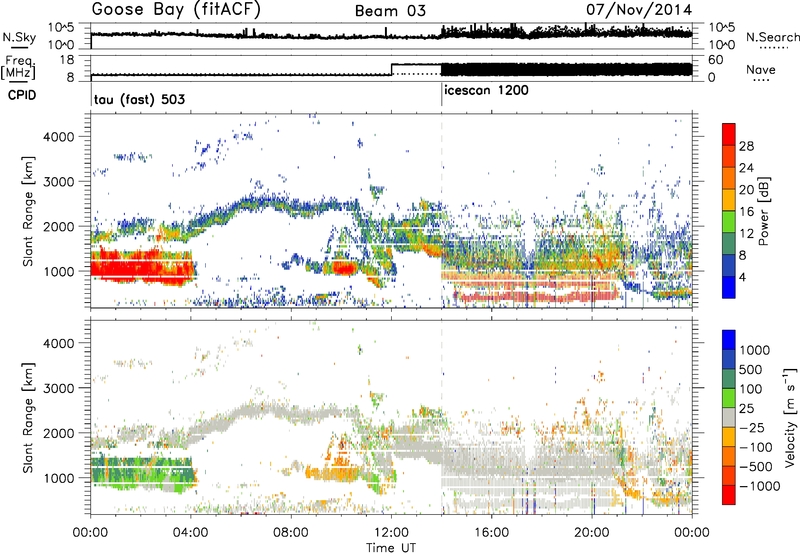Pick the light-green segment of the Power colour bar
Viewport: 800px width, 554px height.
pyautogui.click(x=729, y=220)
